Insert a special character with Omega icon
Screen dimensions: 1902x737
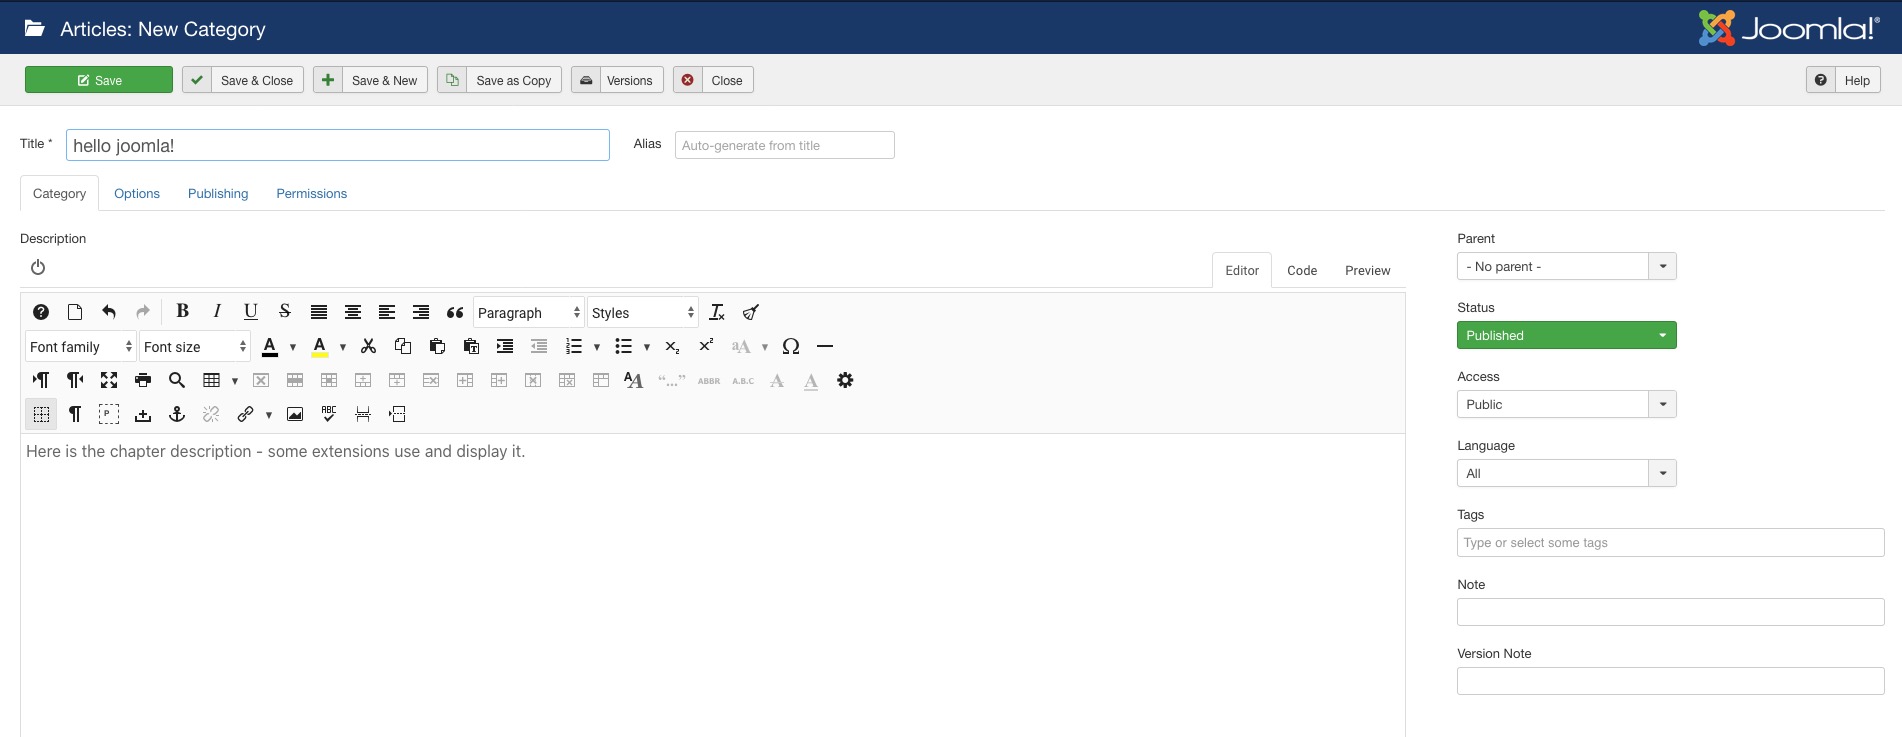[791, 346]
